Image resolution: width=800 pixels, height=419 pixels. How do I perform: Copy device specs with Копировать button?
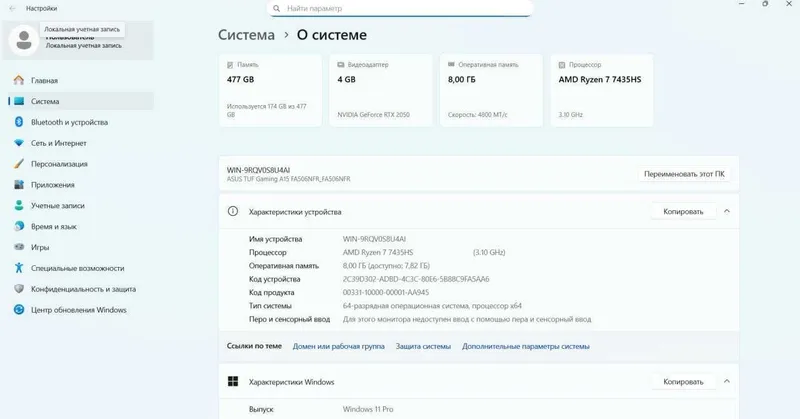click(683, 211)
